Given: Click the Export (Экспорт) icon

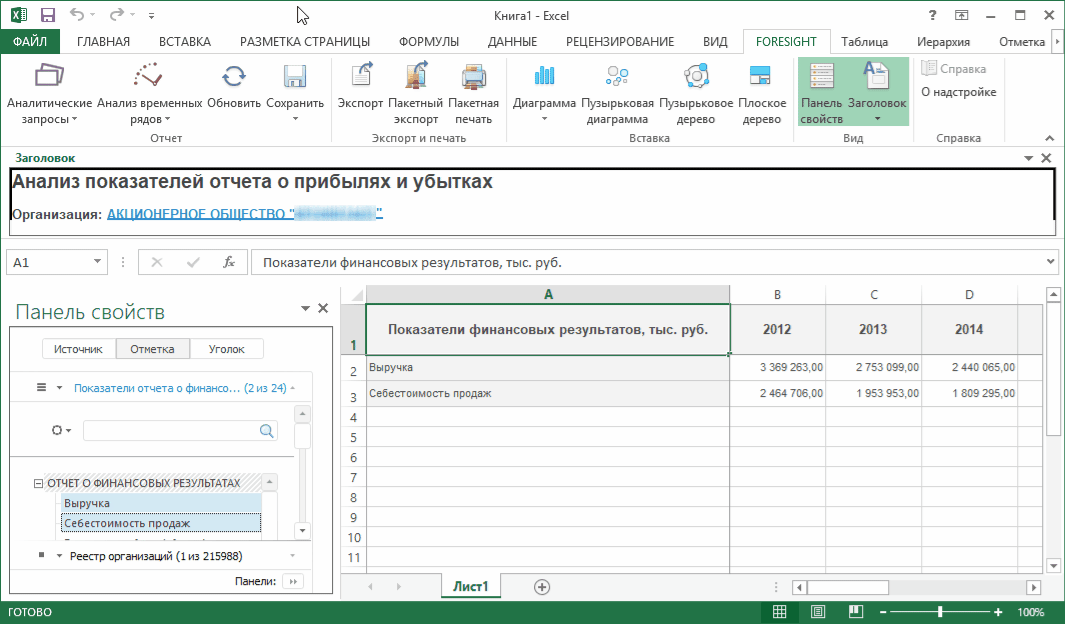Looking at the screenshot, I should coord(360,78).
